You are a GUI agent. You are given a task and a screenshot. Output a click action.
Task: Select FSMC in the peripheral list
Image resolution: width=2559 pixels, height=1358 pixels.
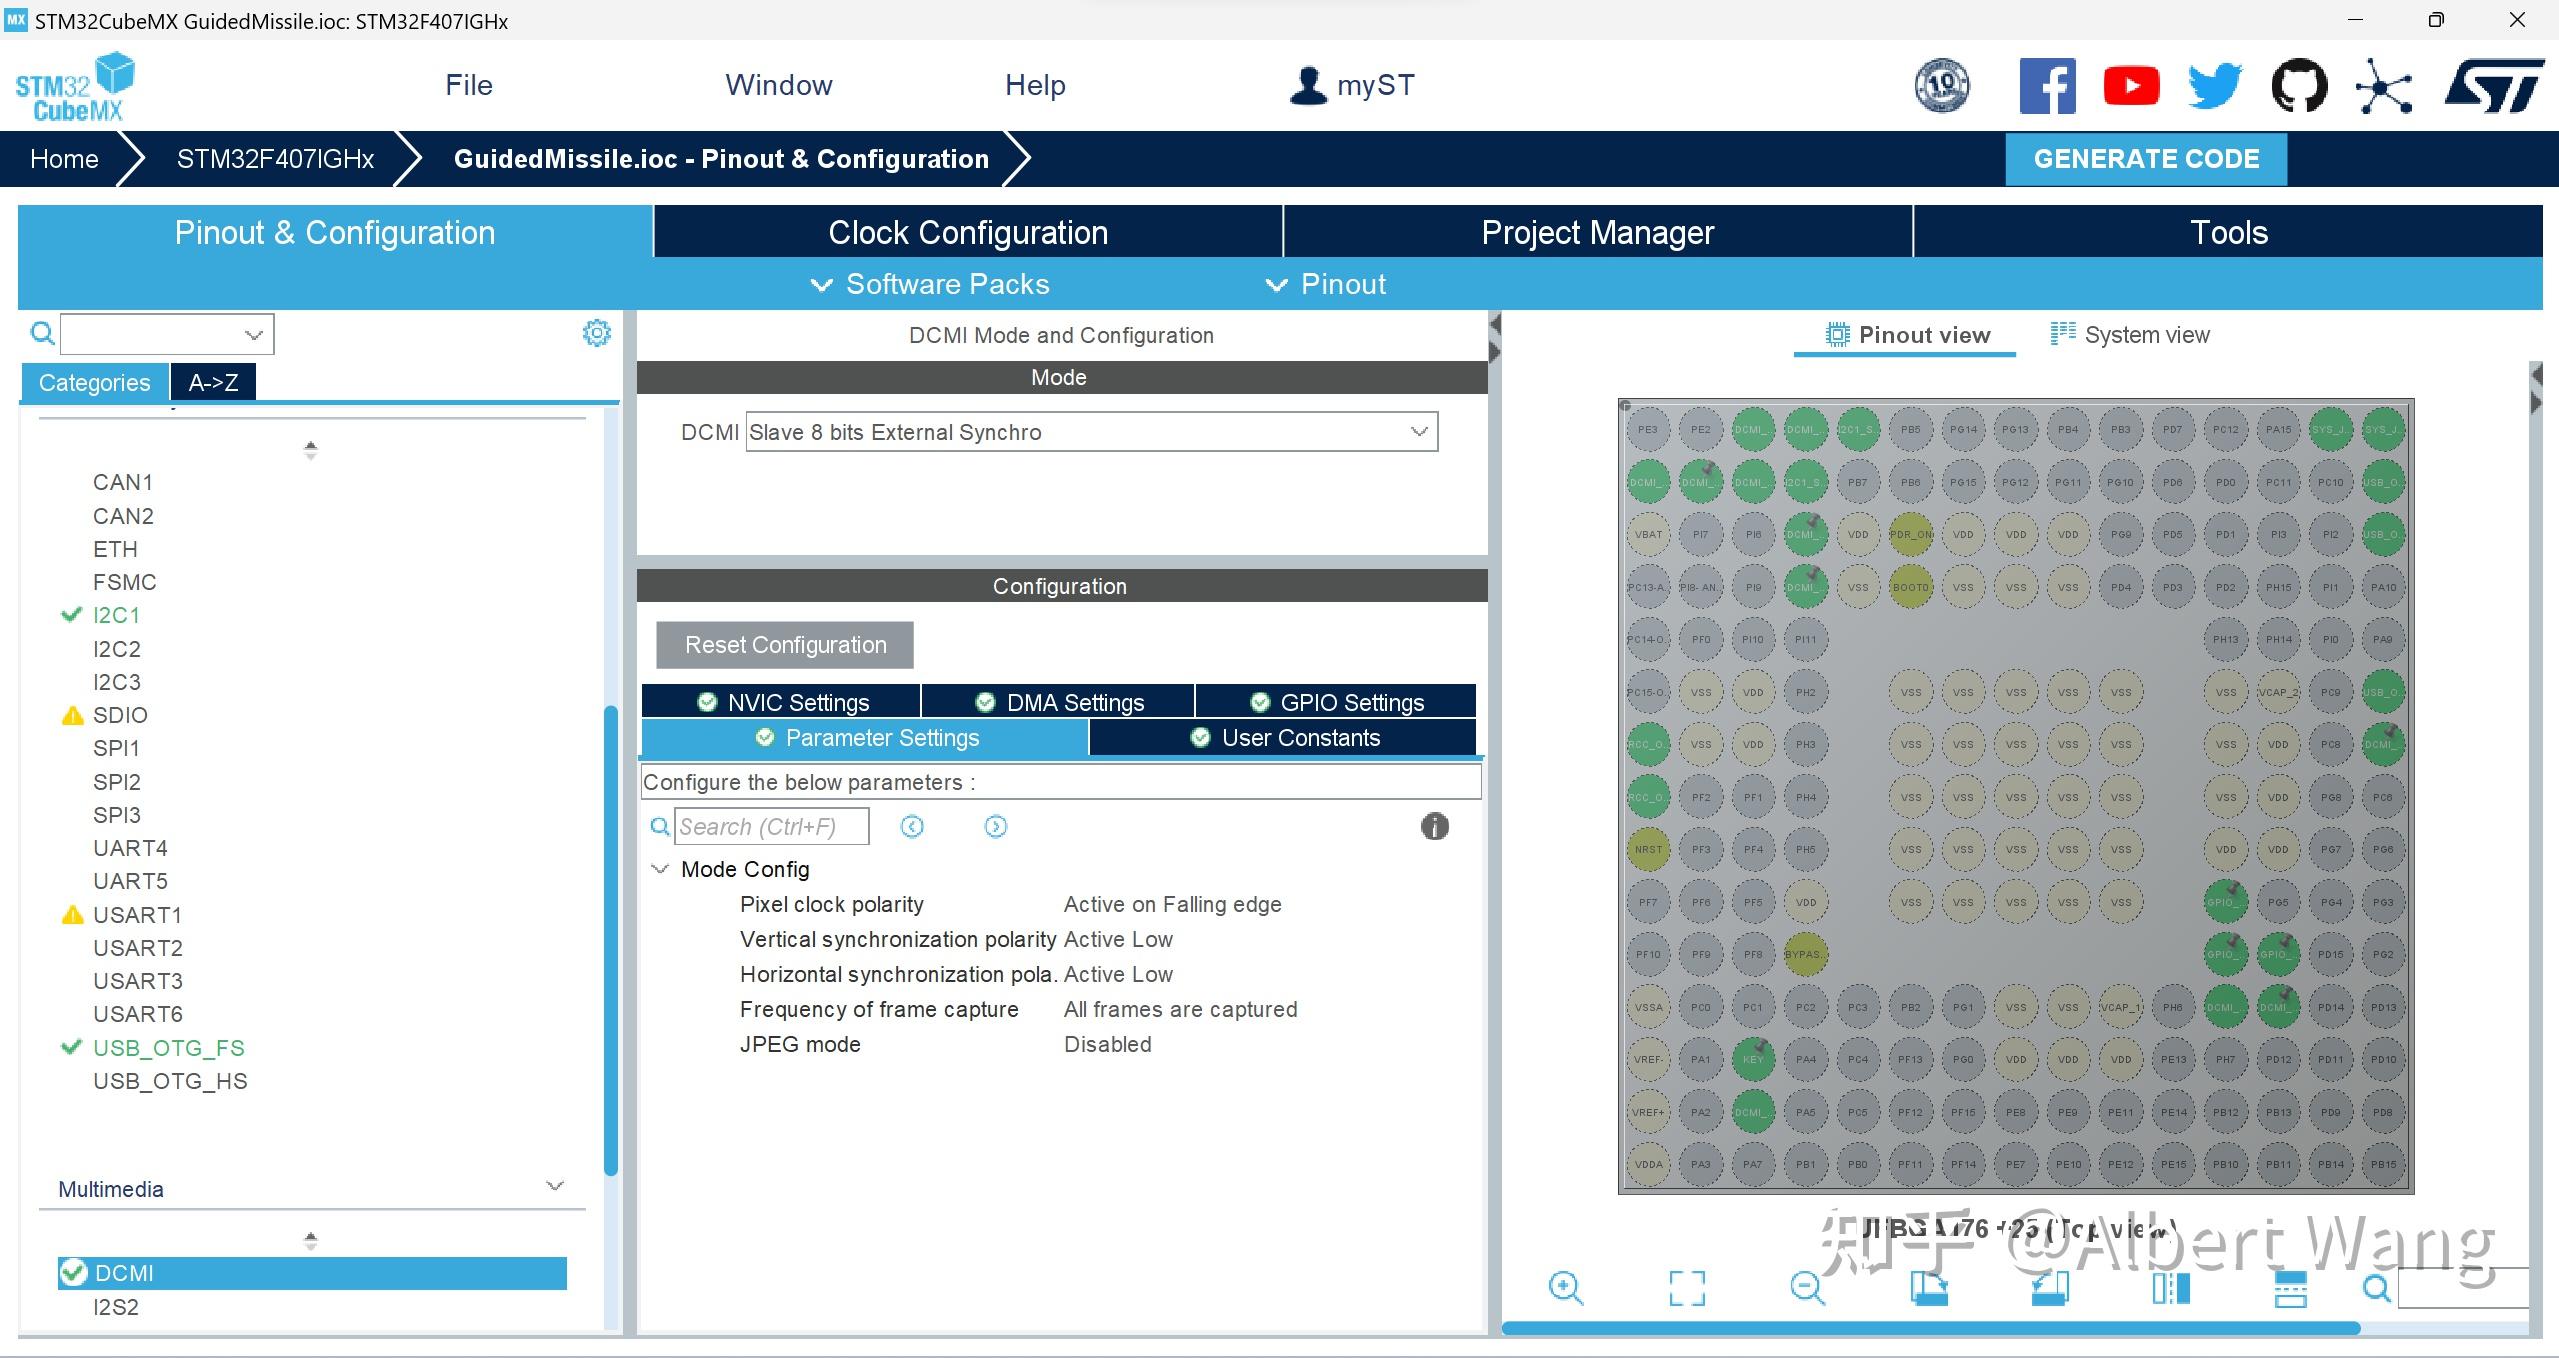(x=124, y=582)
